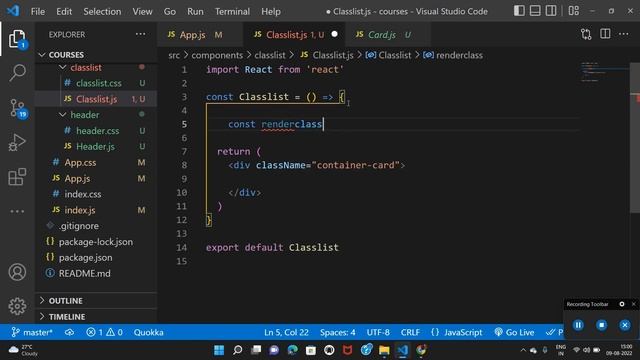Toggle the secondary side bar layout icon
Image resolution: width=640 pixels, height=360 pixels.
point(551,11)
